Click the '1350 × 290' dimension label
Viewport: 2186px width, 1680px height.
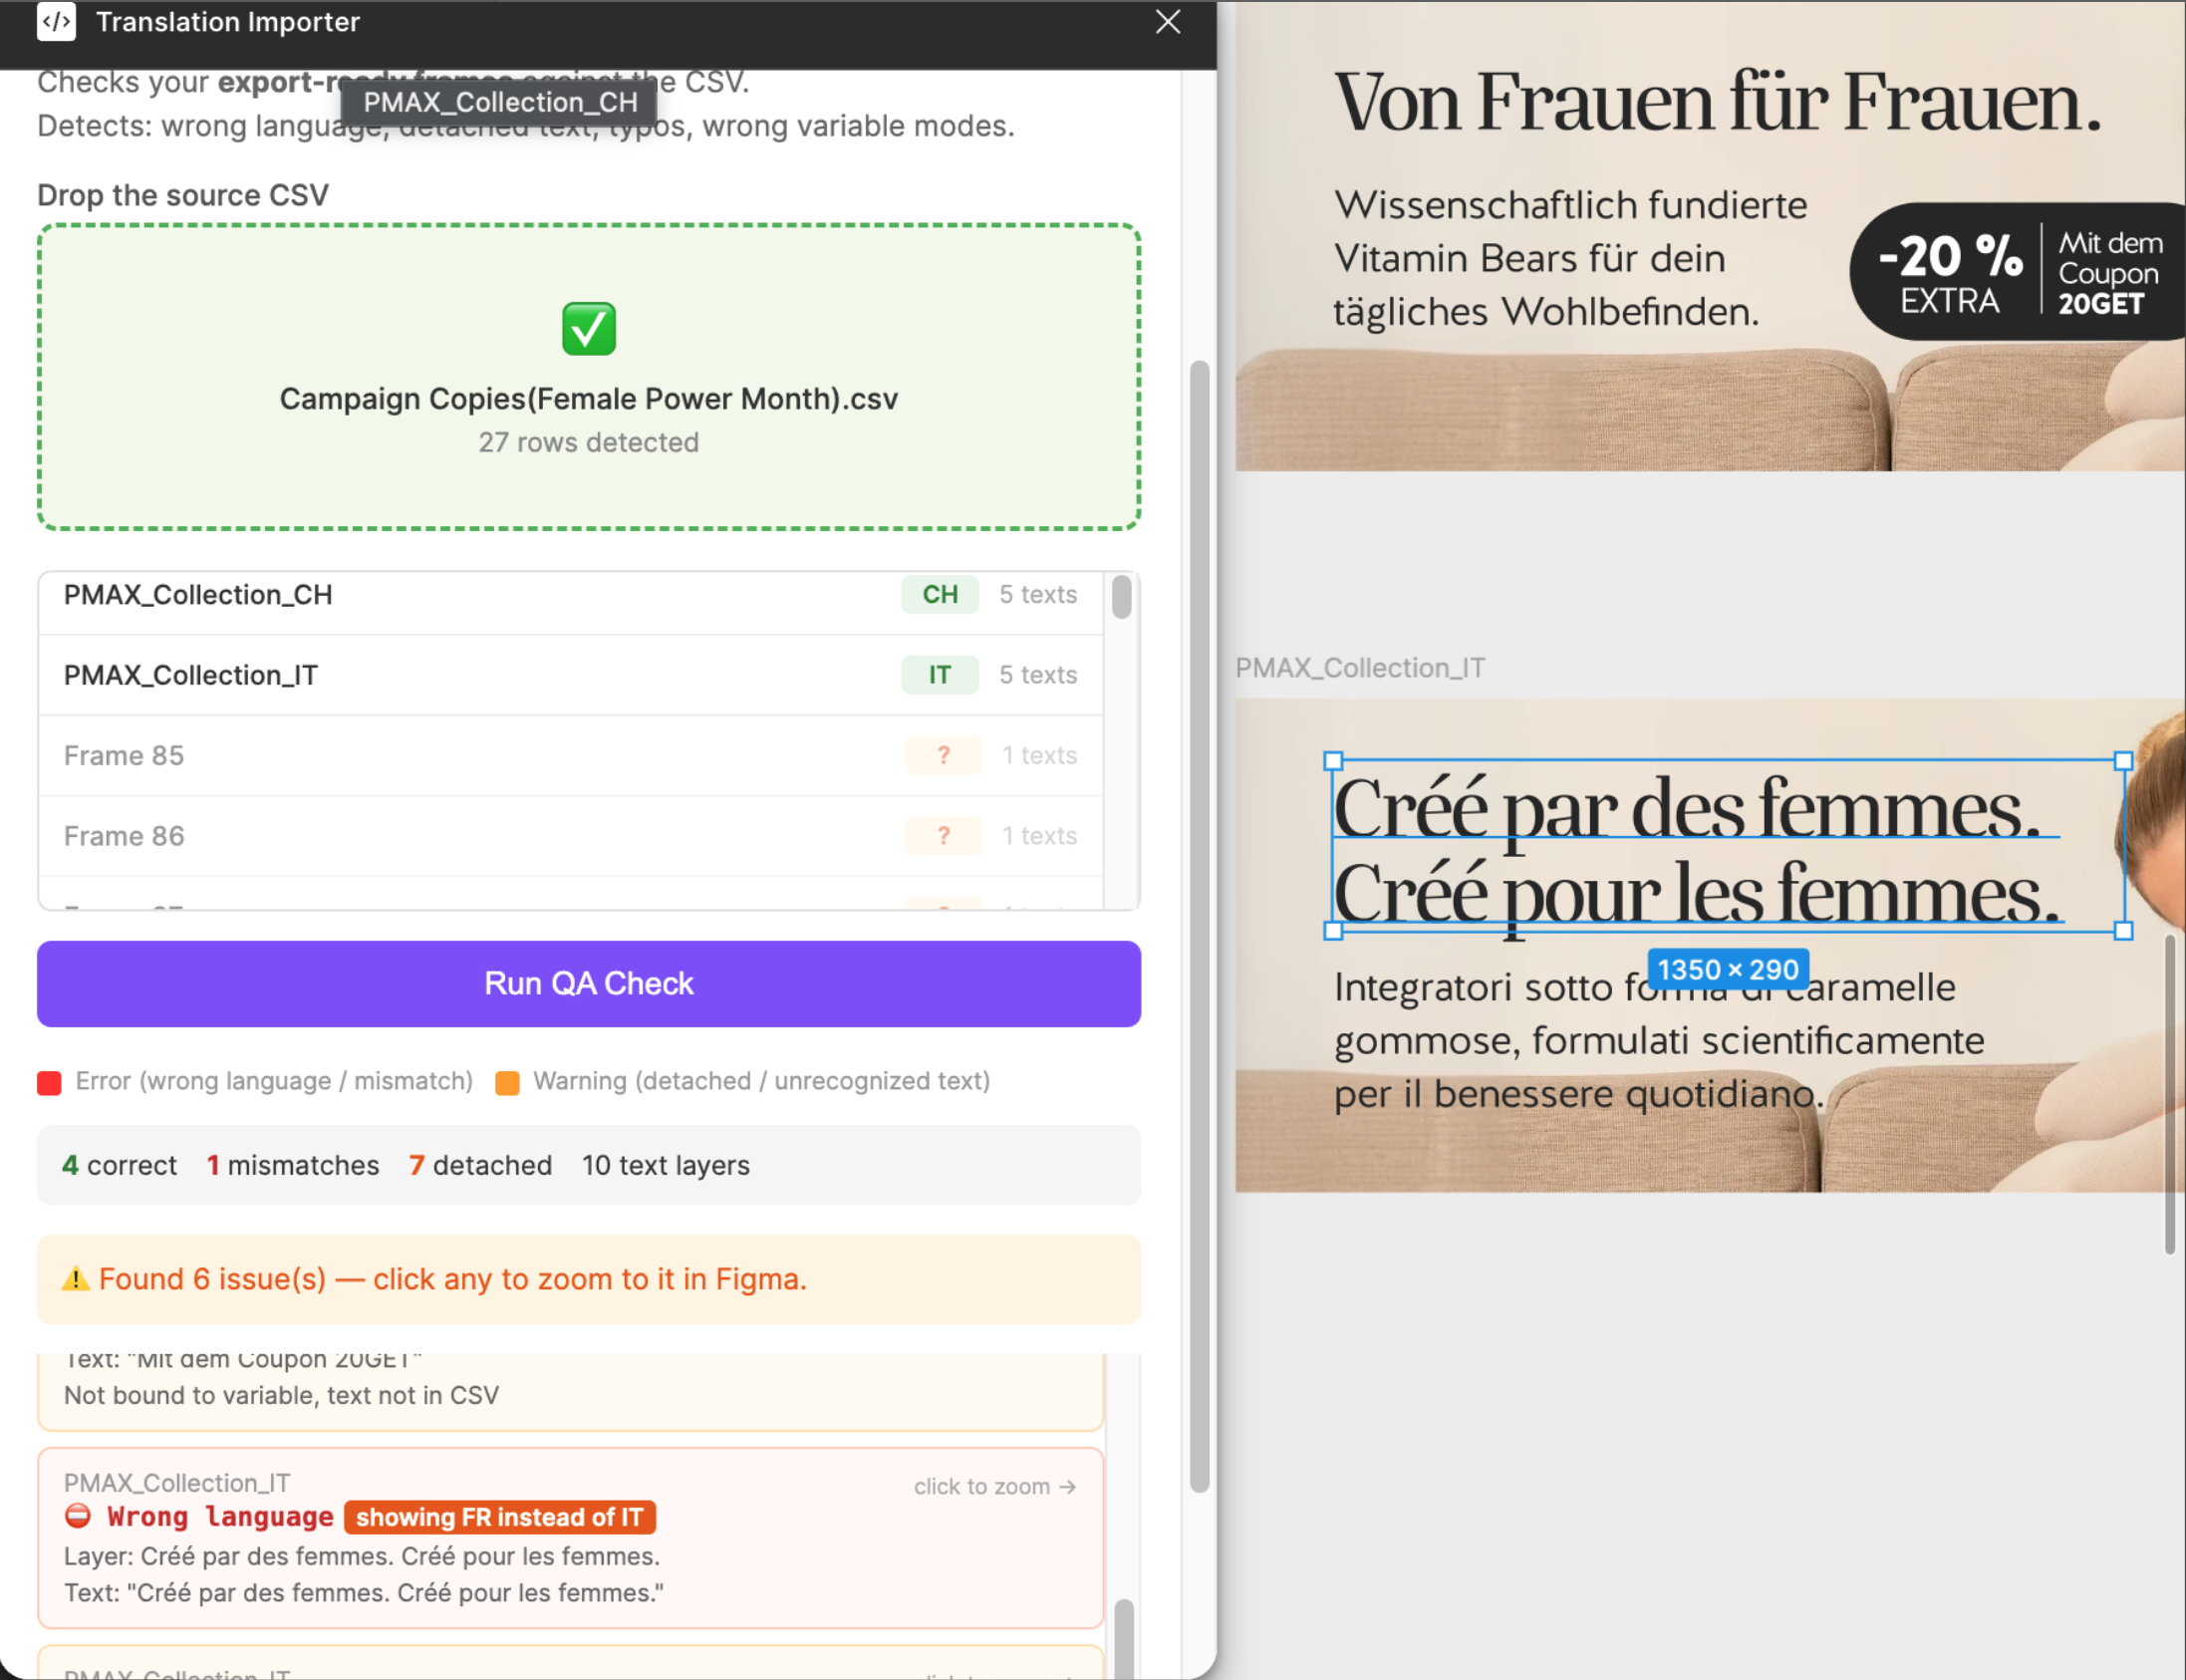pyautogui.click(x=1728, y=969)
